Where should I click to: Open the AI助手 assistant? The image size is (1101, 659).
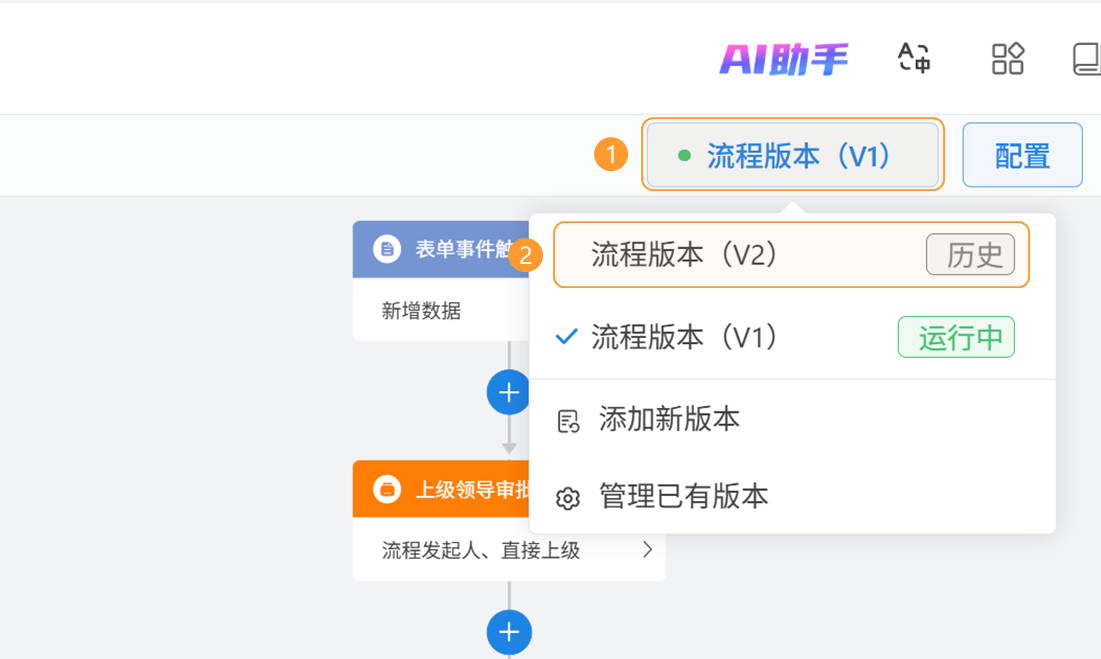[x=783, y=60]
